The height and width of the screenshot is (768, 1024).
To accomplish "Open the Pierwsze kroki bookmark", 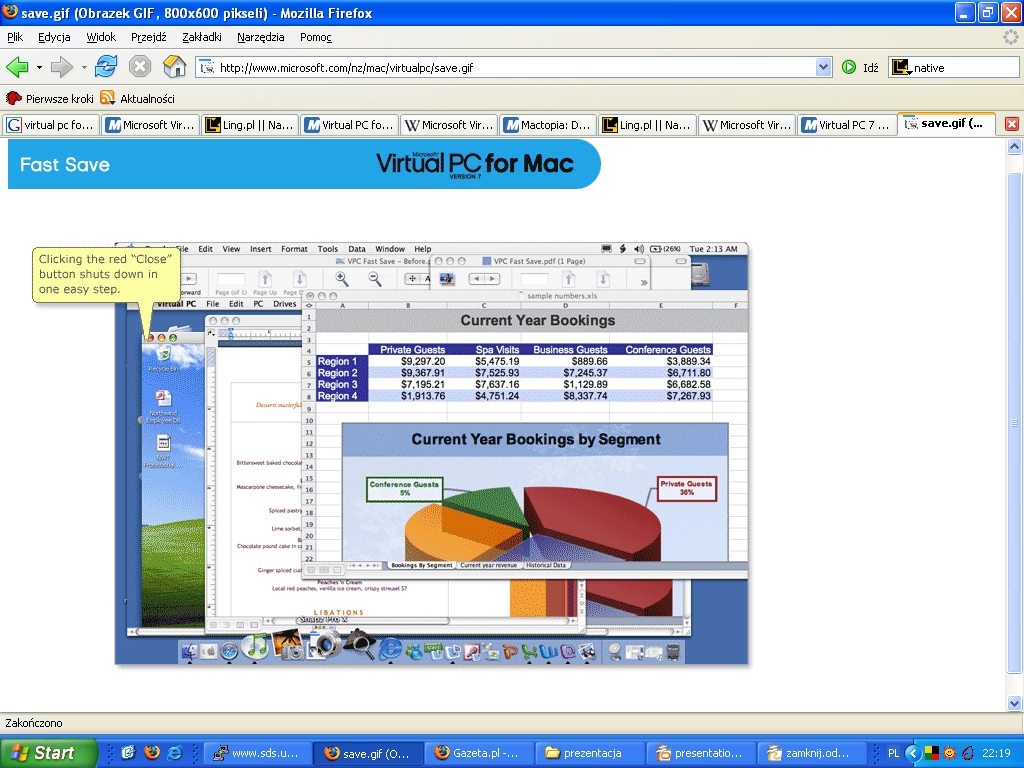I will click(x=50, y=99).
